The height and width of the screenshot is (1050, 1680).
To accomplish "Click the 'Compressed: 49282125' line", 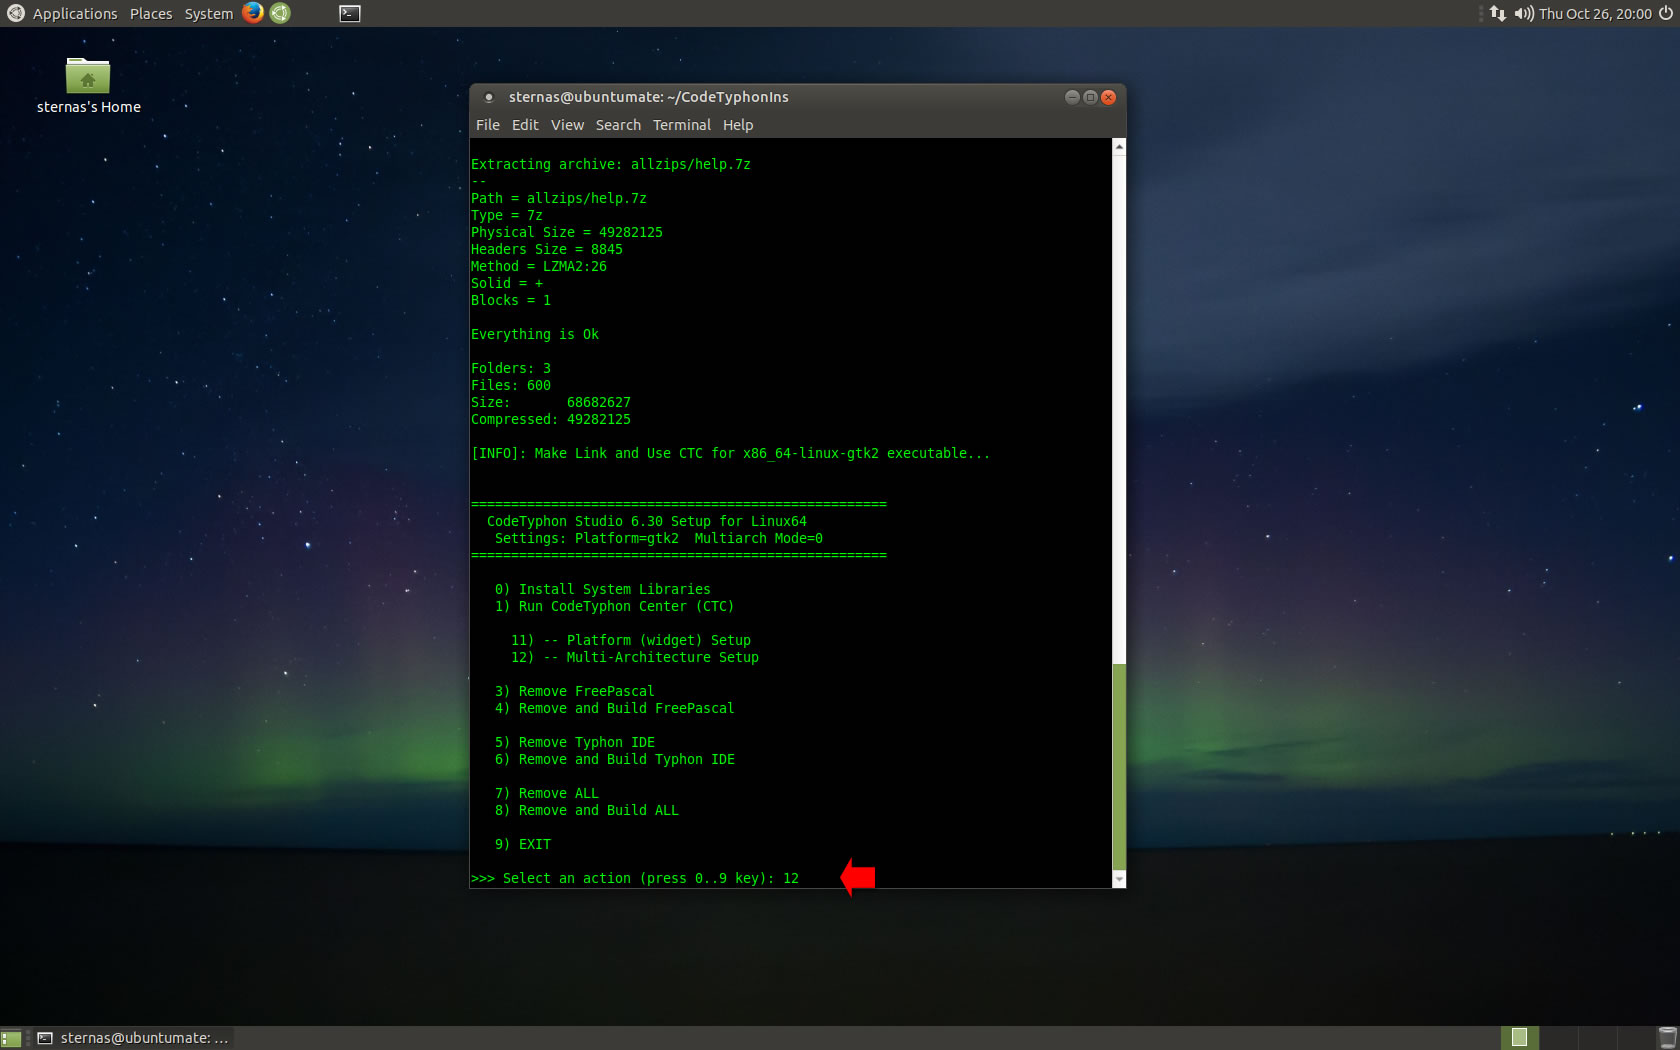I will 551,420.
